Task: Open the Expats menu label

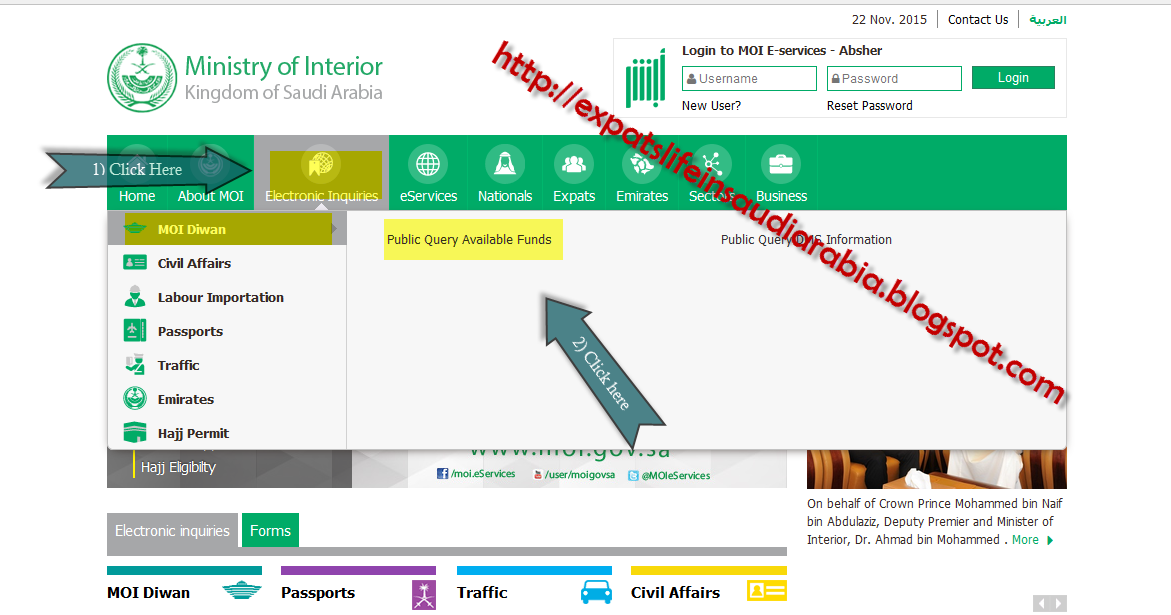Action: (574, 196)
